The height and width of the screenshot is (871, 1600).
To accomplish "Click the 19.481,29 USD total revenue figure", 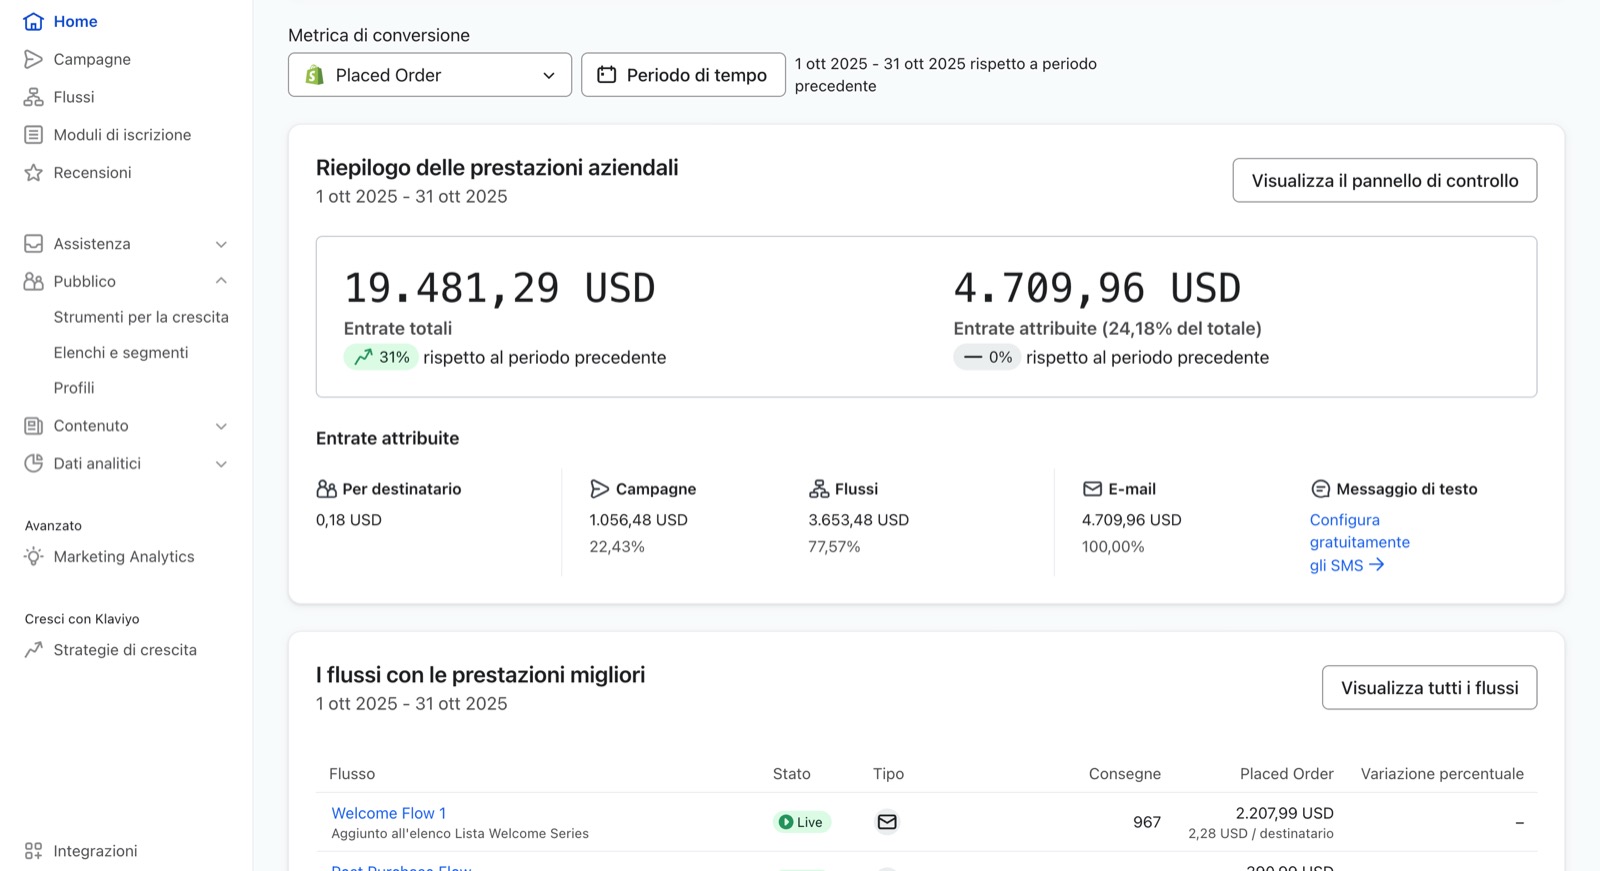I will coord(500,289).
